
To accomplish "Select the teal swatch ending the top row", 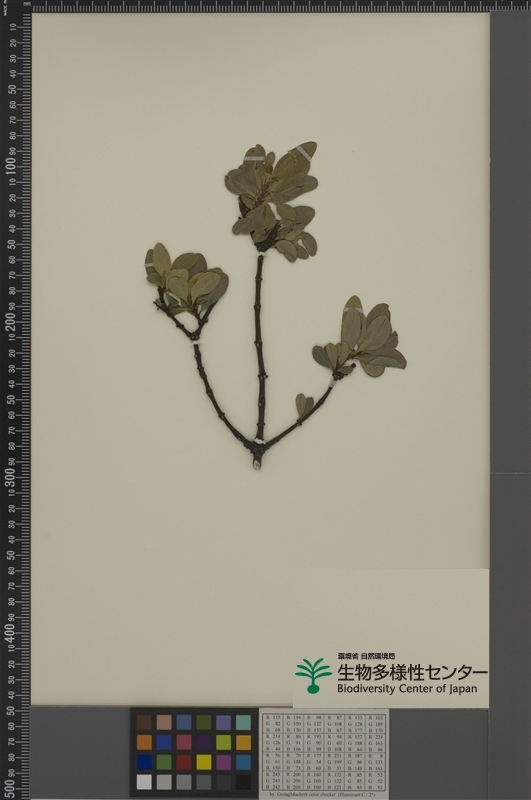I will click(x=243, y=722).
